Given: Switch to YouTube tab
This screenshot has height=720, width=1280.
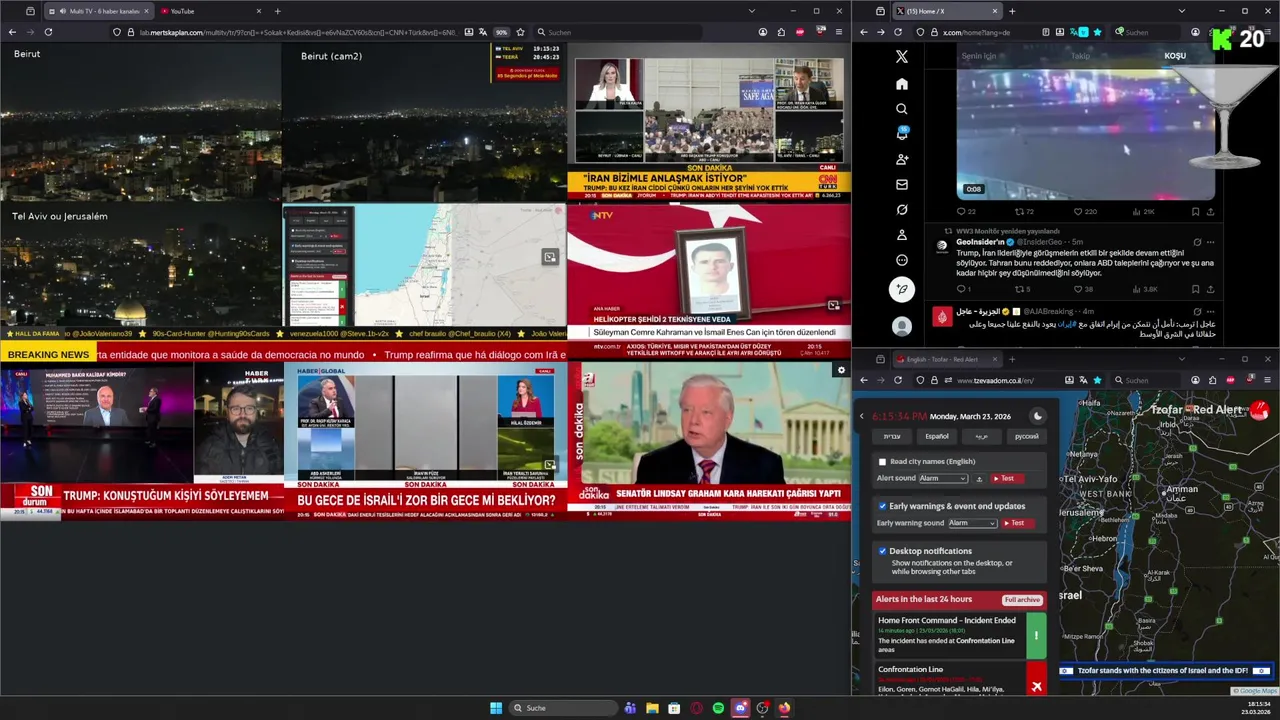Looking at the screenshot, I should pos(210,11).
